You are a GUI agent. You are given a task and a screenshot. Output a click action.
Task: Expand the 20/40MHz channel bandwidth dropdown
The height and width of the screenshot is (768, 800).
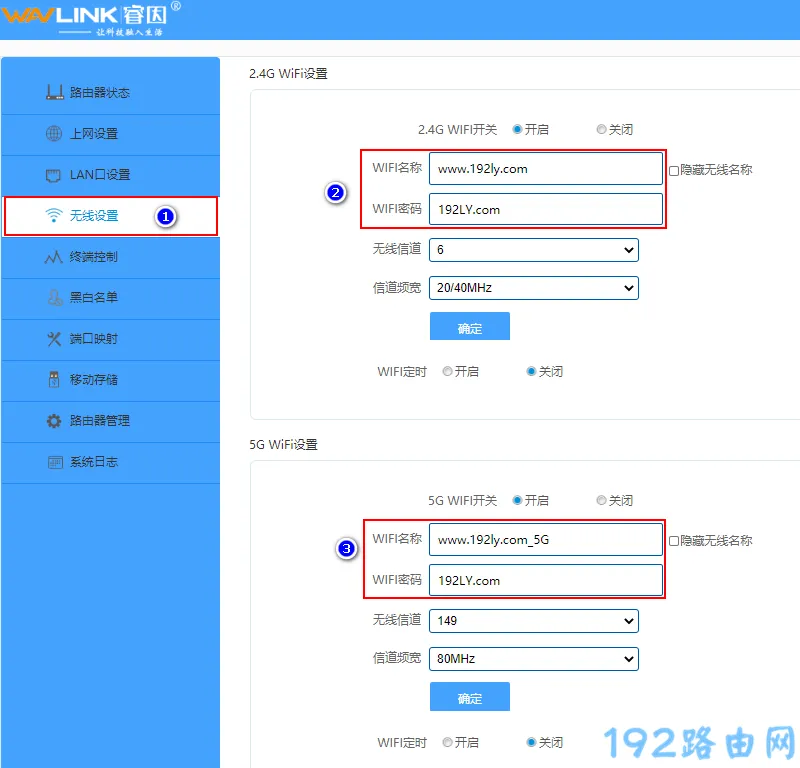[x=533, y=288]
